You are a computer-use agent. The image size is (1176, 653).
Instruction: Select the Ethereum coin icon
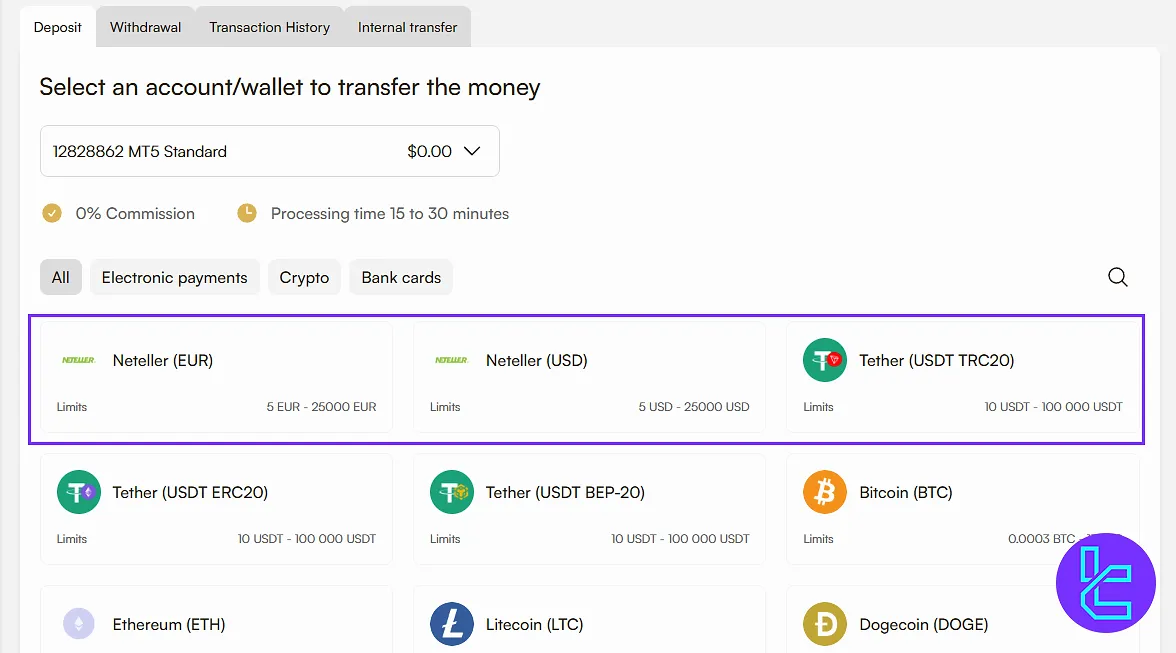point(78,624)
